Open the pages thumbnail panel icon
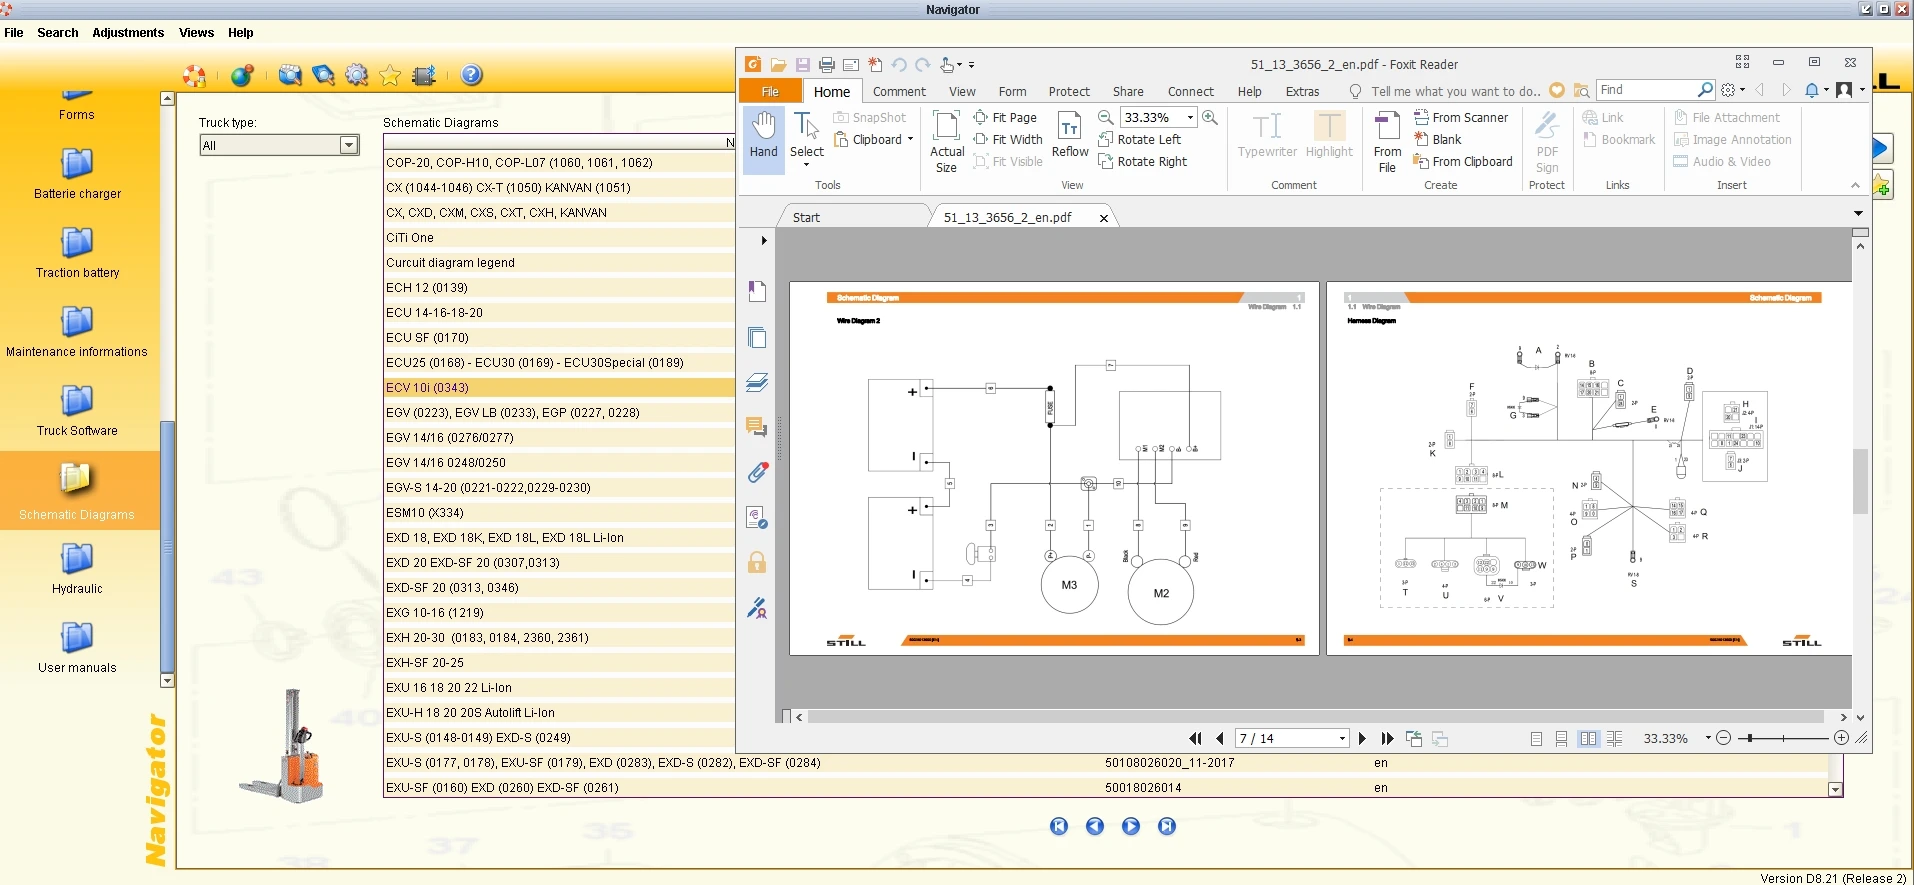 pos(757,337)
